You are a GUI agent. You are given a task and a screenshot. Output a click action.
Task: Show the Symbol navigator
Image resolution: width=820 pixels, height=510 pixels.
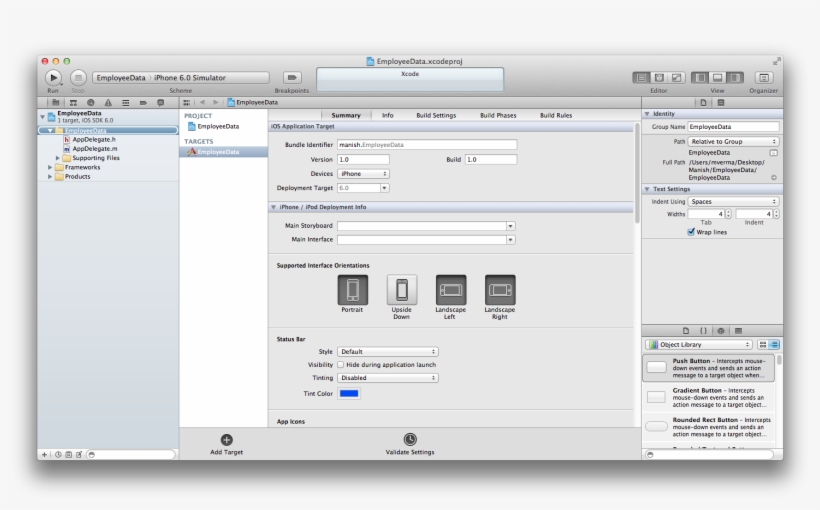[x=73, y=103]
